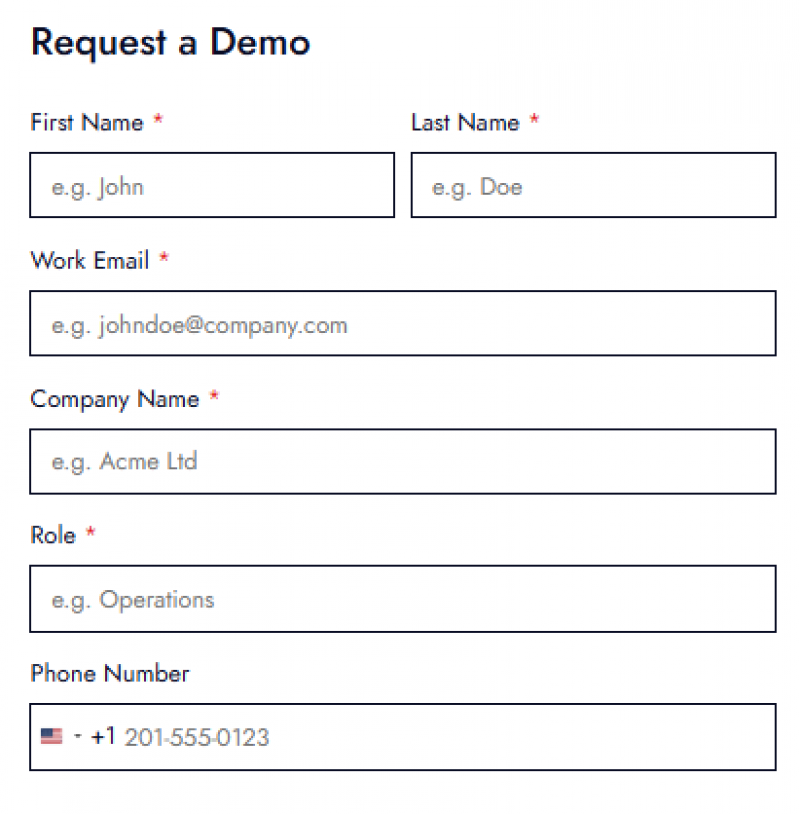Click the red asterisk beside First Name

coord(158,121)
